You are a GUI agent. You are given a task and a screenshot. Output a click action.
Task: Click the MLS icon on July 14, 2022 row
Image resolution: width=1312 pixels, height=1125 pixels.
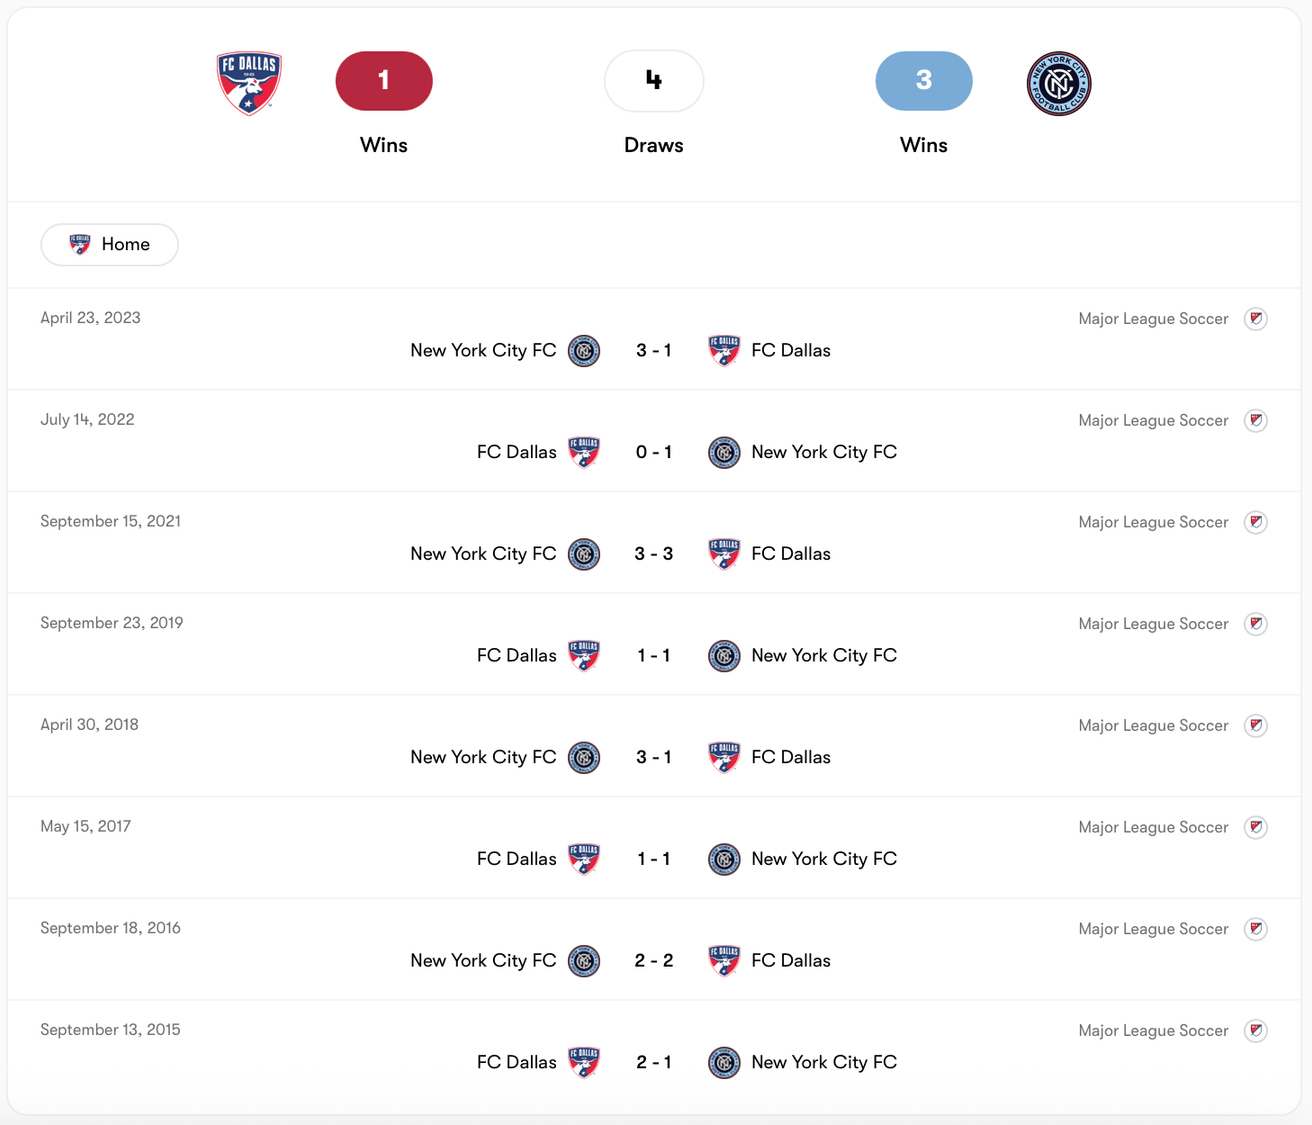(x=1256, y=421)
